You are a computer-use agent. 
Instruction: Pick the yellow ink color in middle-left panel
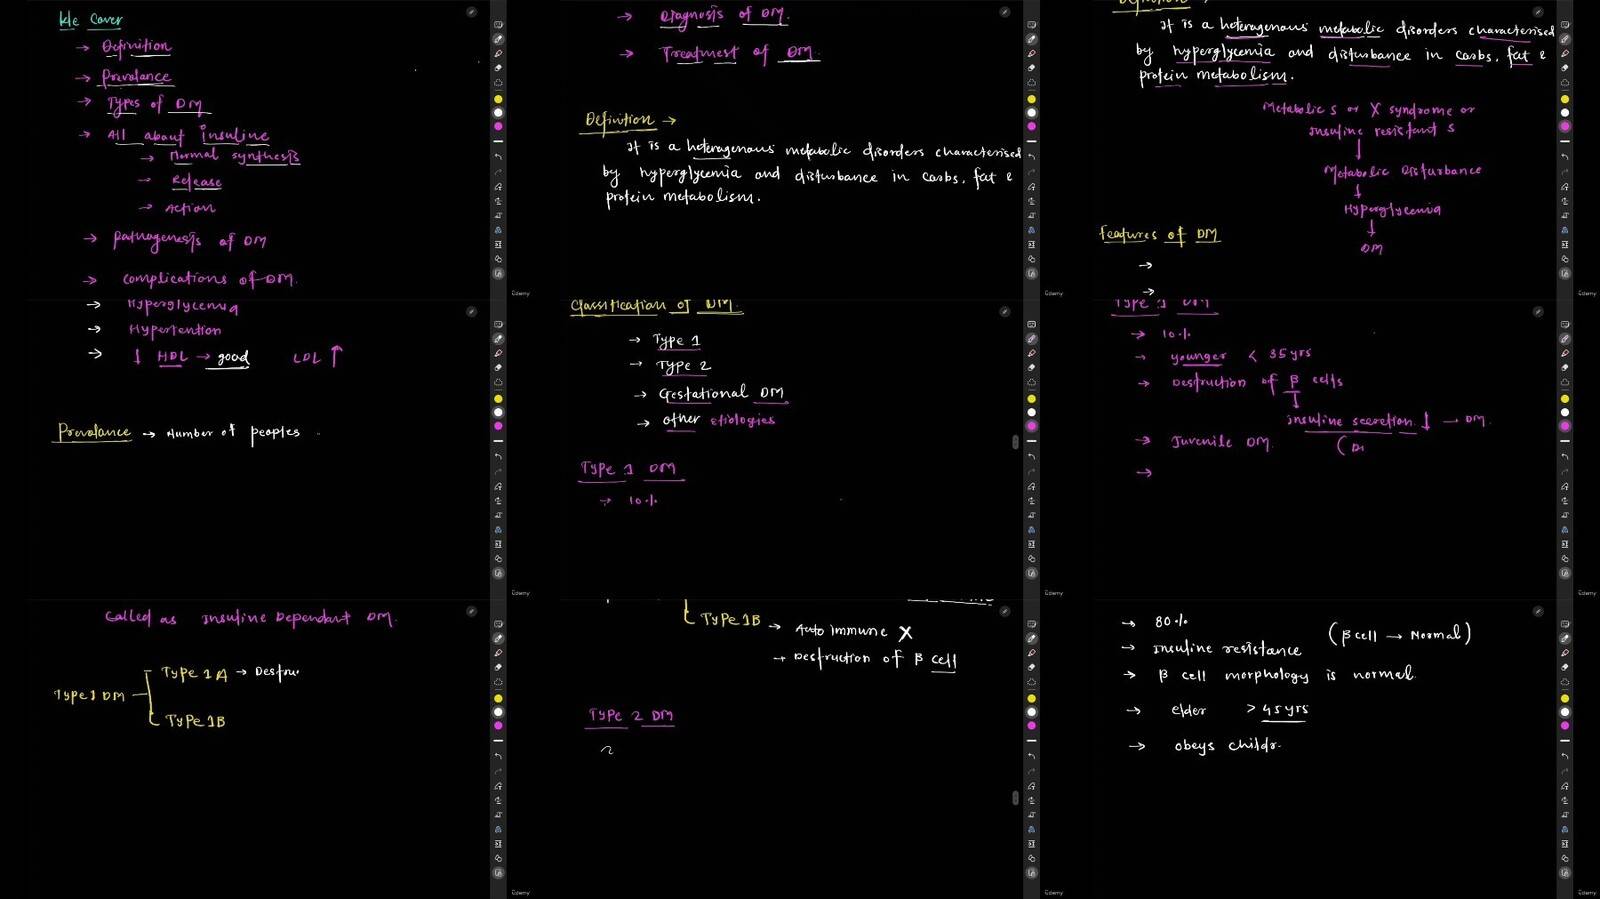498,399
